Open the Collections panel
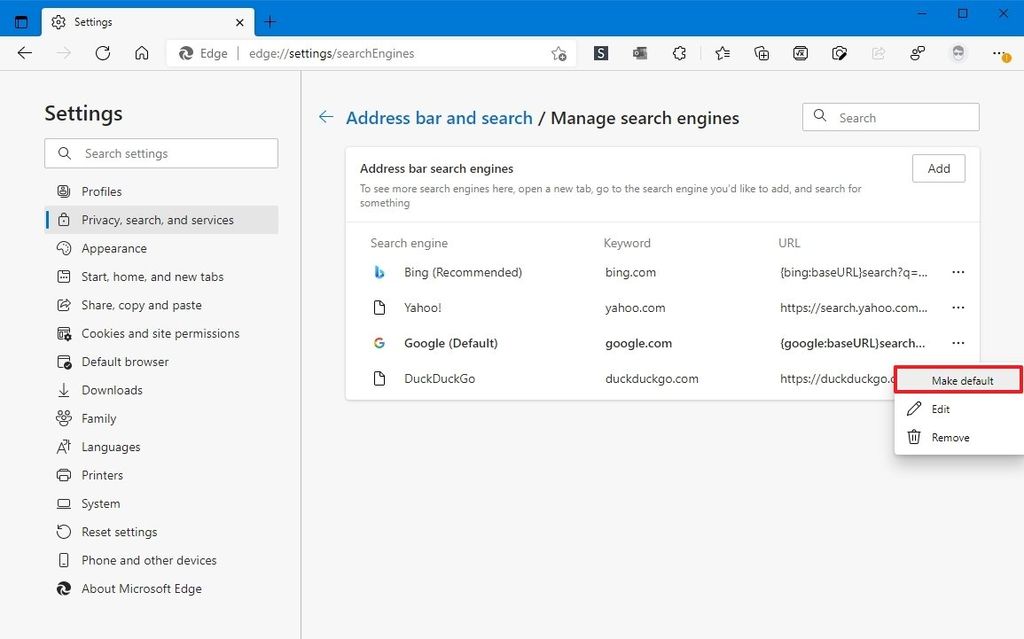Viewport: 1024px width, 639px height. click(762, 53)
